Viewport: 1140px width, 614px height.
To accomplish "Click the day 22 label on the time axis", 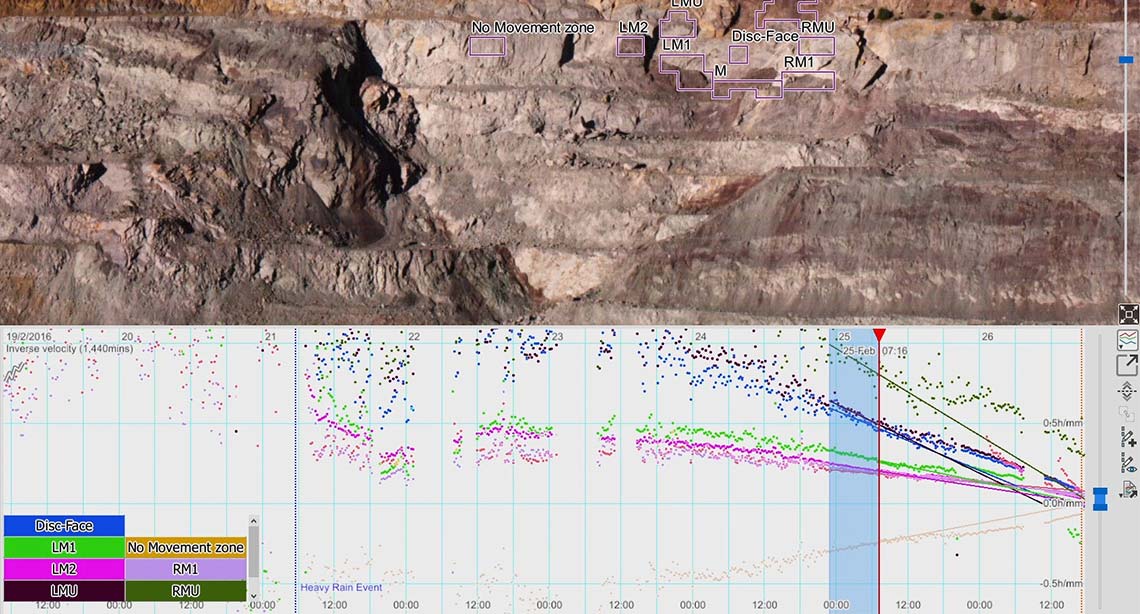I will click(414, 336).
